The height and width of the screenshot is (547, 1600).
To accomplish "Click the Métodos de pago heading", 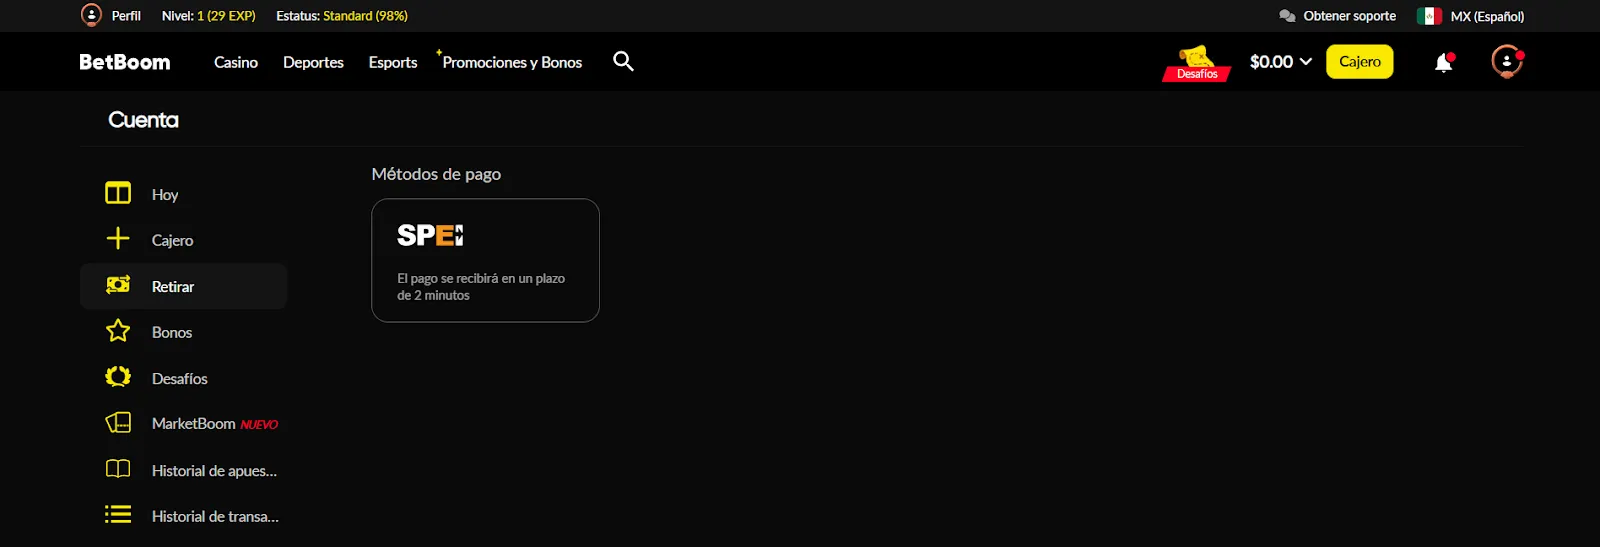I will coord(436,174).
